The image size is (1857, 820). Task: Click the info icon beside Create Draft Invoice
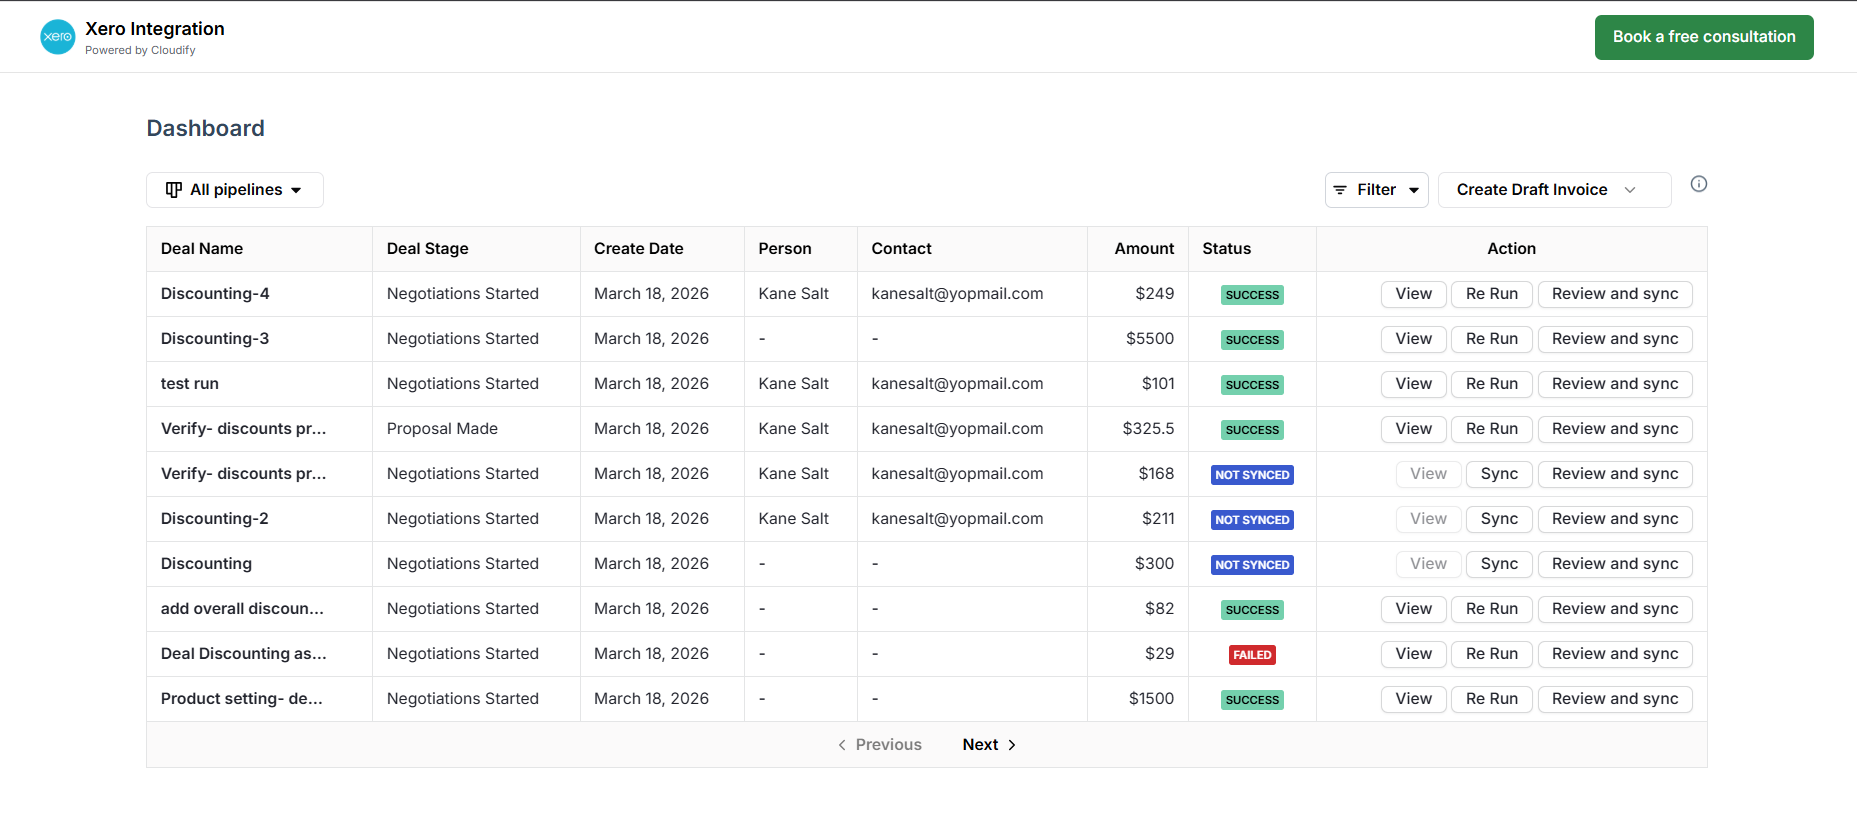point(1699,184)
